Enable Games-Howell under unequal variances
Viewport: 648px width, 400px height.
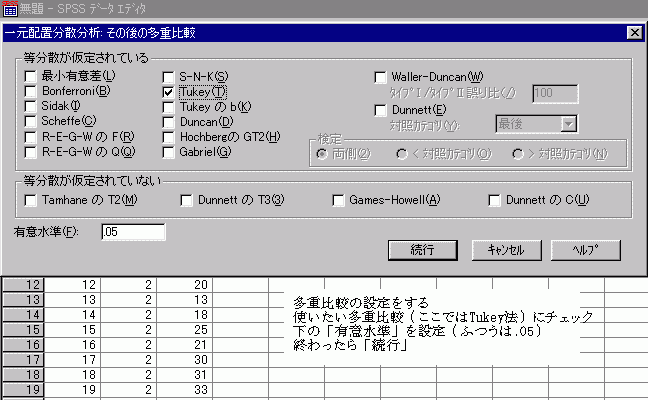click(337, 201)
